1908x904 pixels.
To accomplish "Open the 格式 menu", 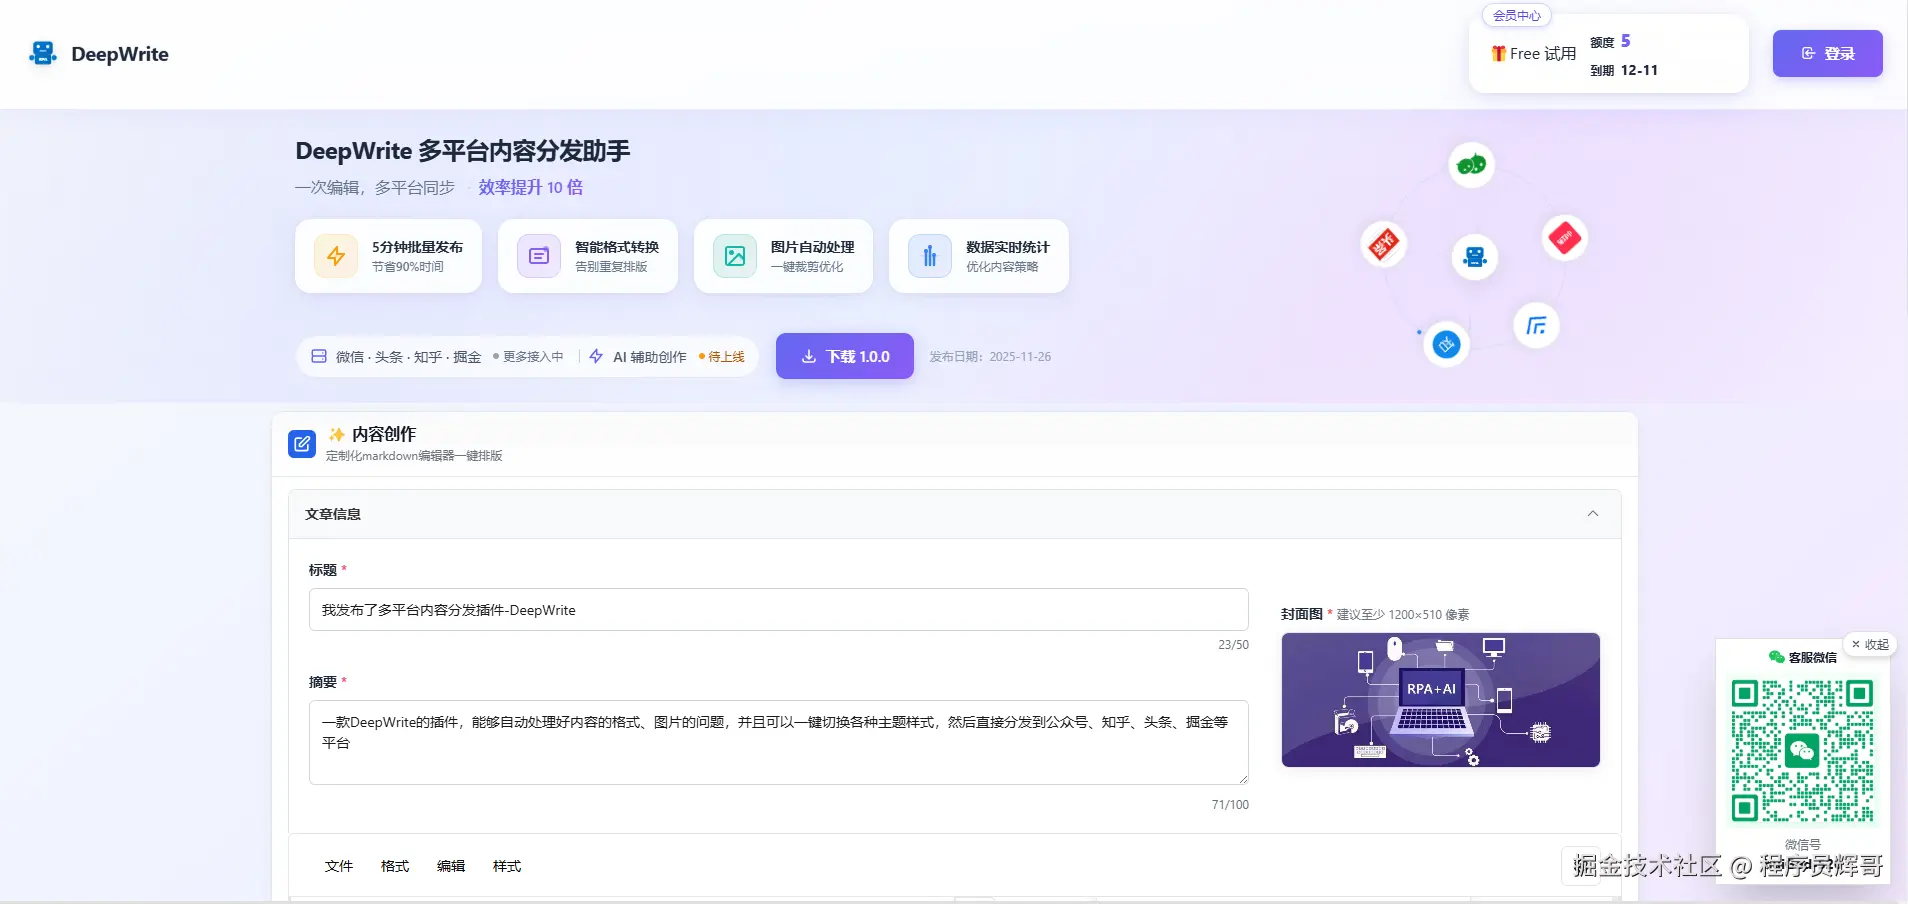I will point(395,866).
